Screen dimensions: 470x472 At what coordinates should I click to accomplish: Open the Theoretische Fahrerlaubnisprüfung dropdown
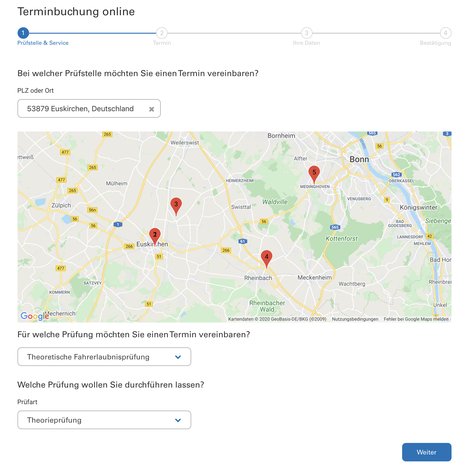tap(104, 357)
